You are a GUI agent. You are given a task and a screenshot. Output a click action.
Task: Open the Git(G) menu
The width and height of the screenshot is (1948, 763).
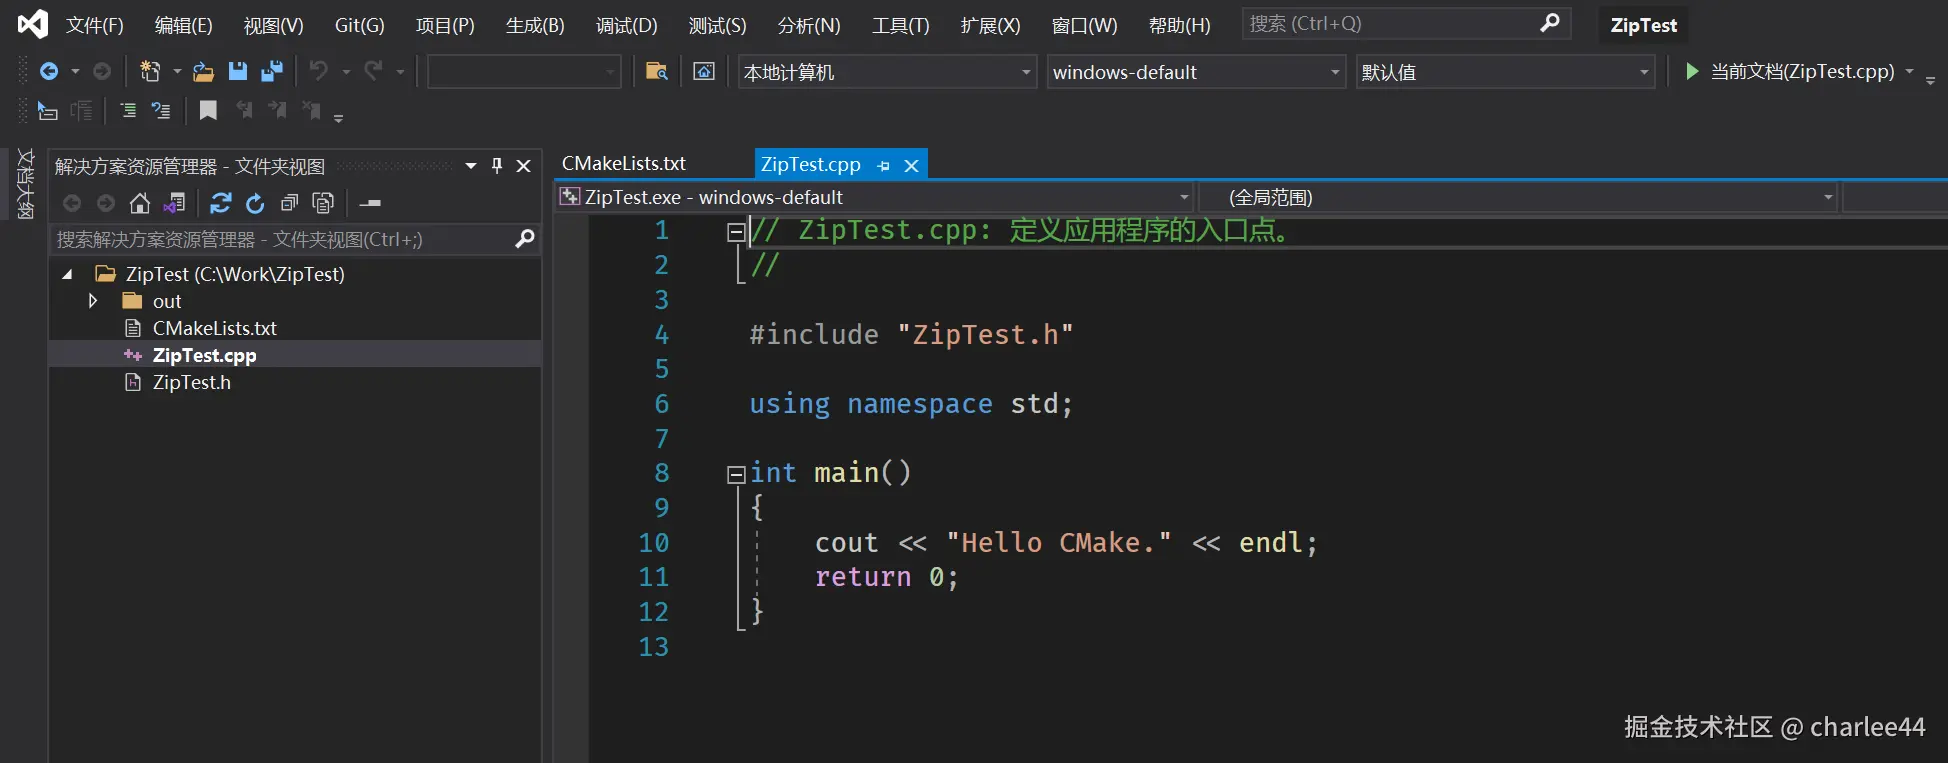360,25
